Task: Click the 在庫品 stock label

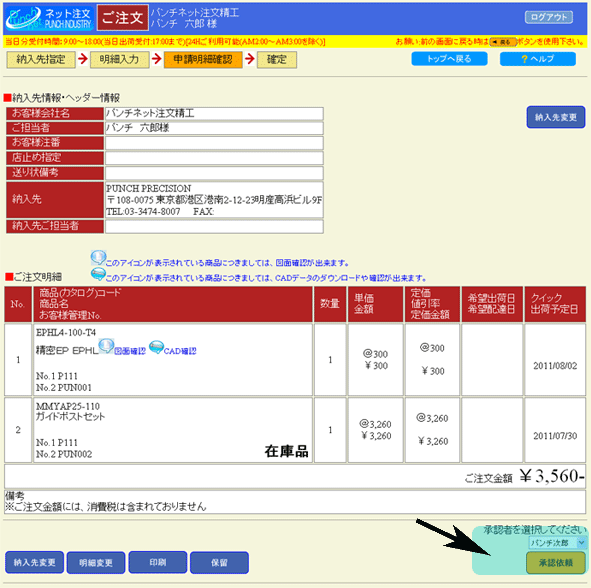Action: (x=286, y=451)
